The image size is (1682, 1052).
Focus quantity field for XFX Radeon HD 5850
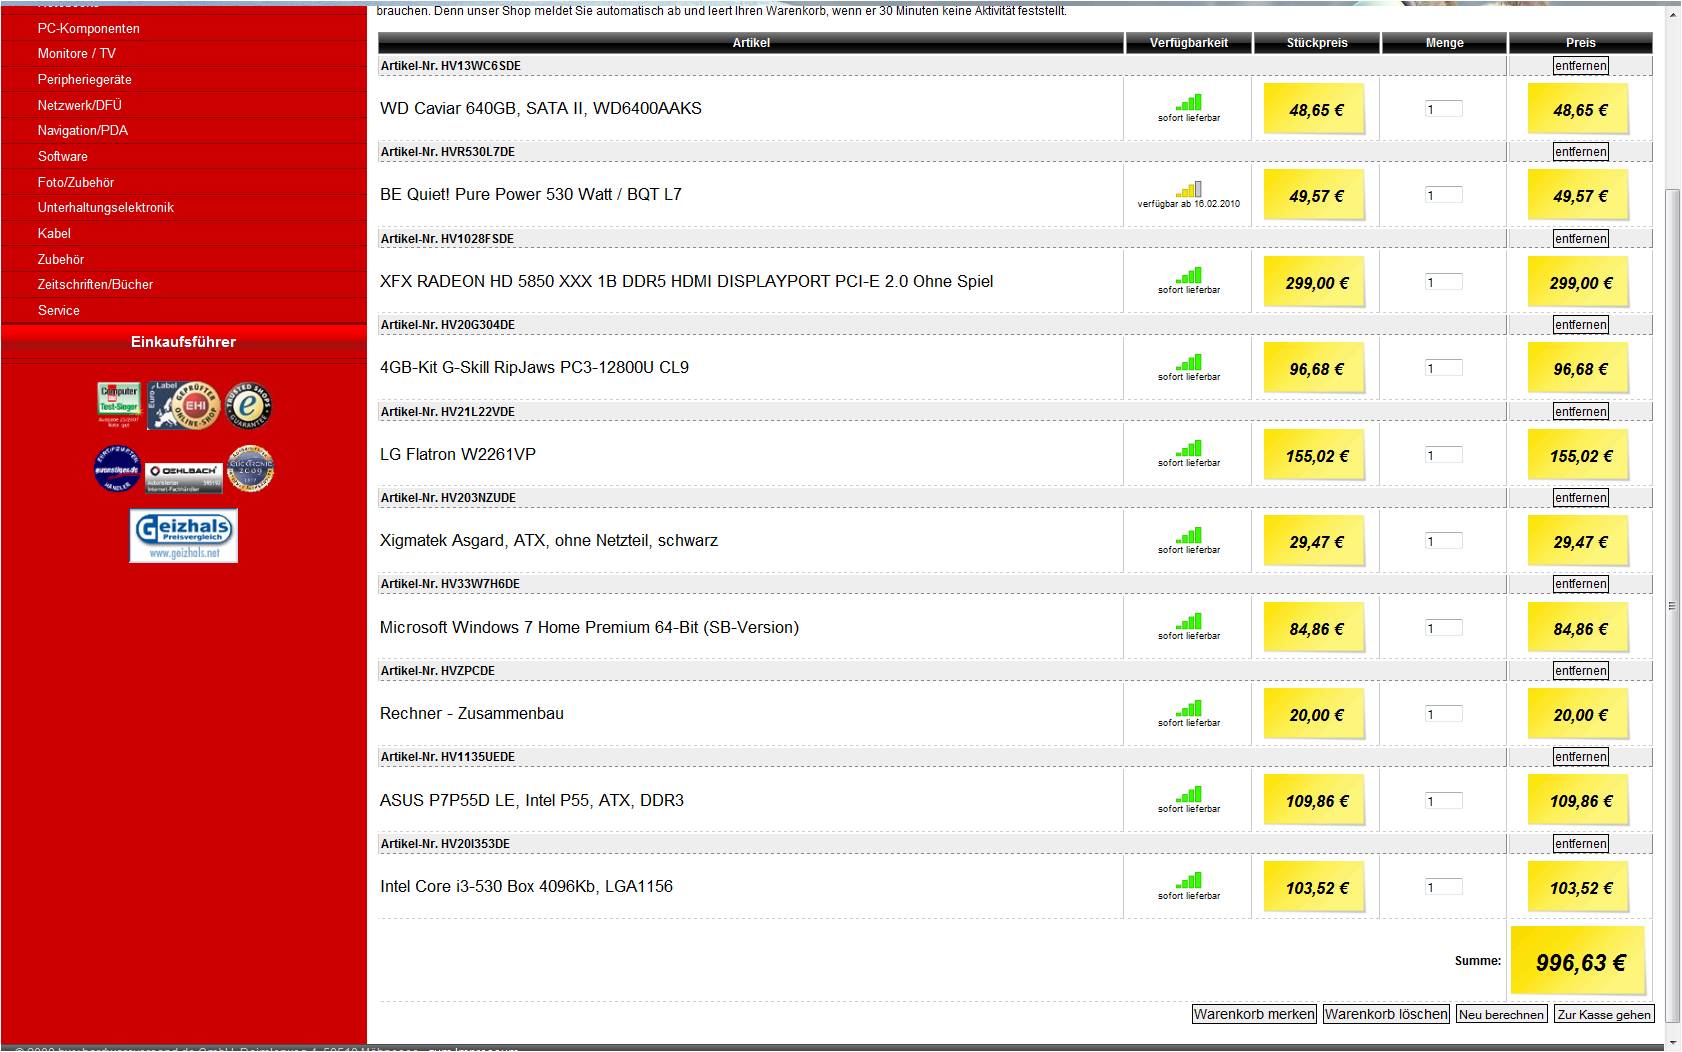click(1444, 282)
